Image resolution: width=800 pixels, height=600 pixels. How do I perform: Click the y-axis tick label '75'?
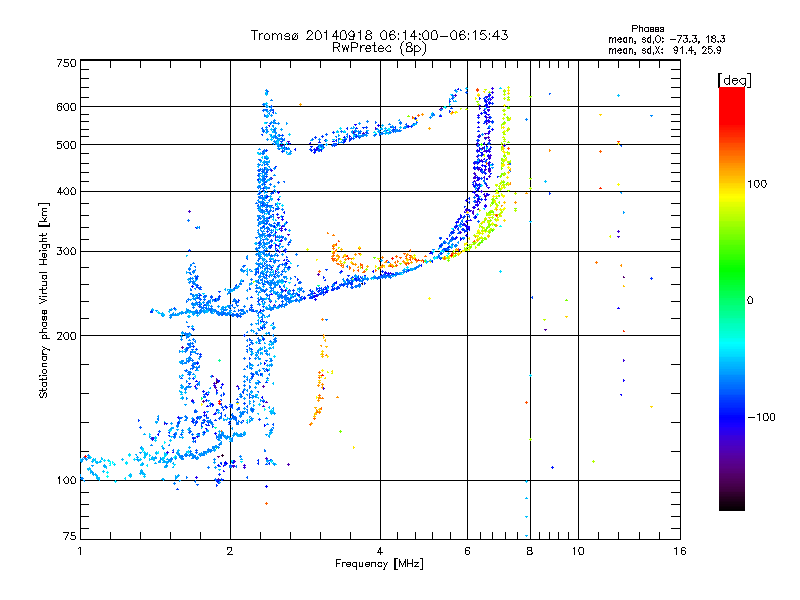pyautogui.click(x=70, y=536)
